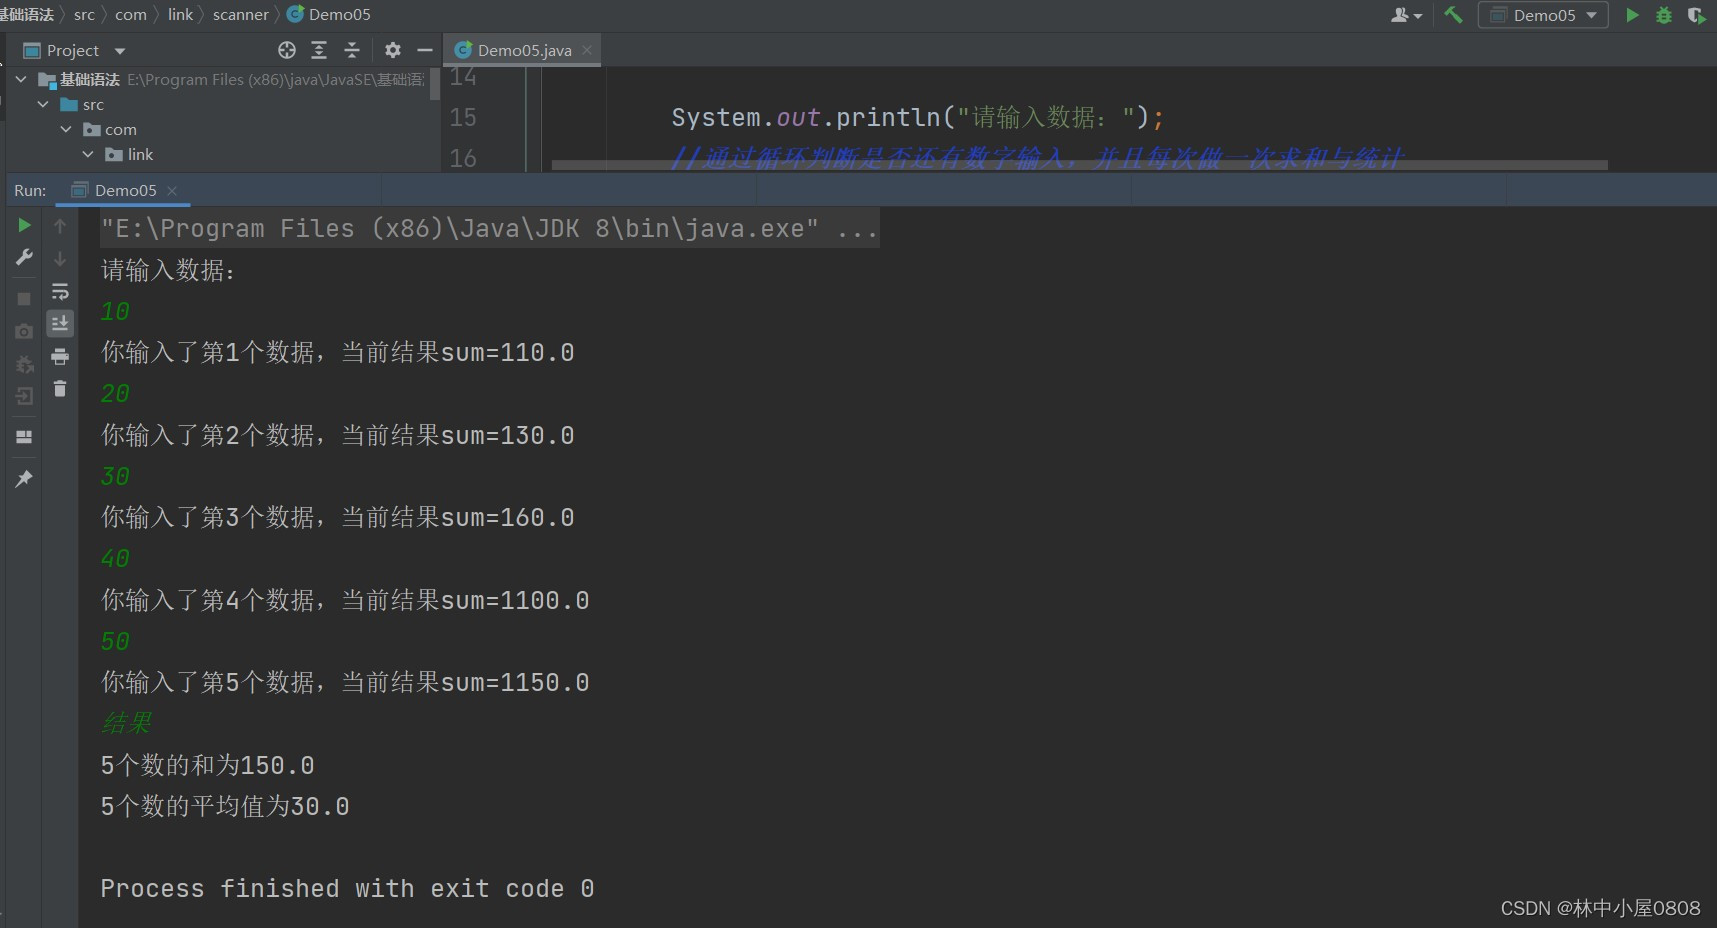This screenshot has width=1717, height=928.
Task: Restore layout icon in Run panel
Action: tap(24, 437)
